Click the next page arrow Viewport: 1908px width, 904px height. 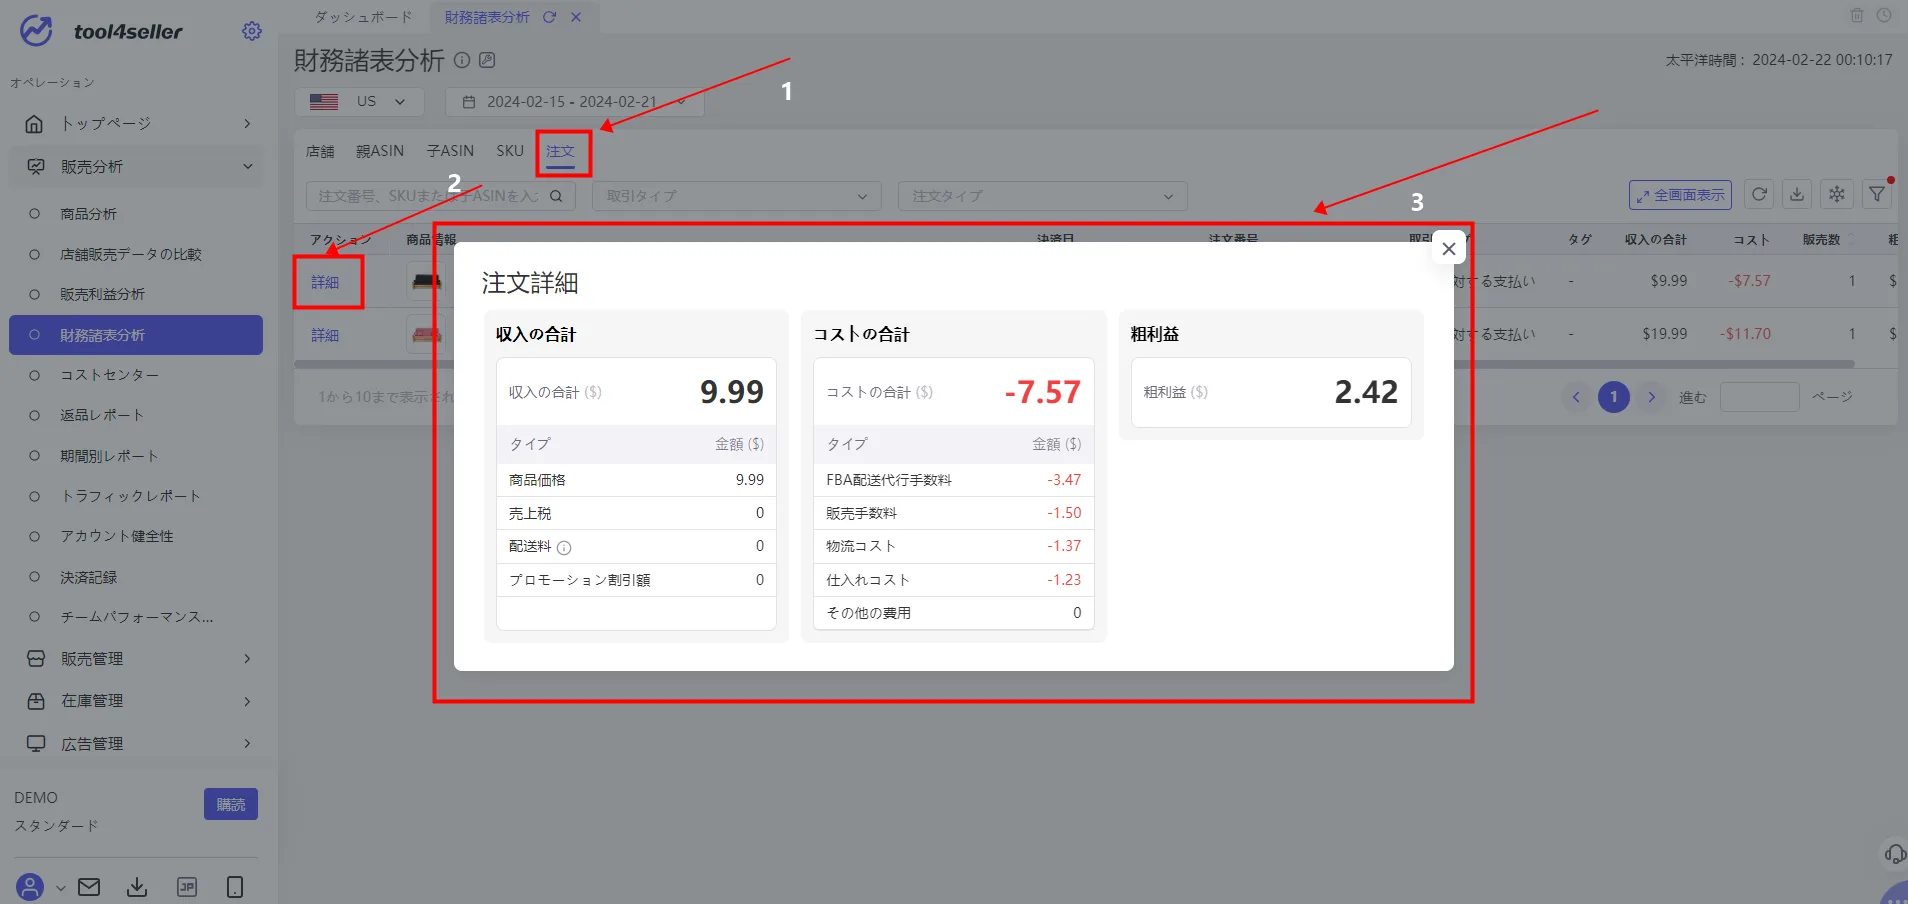point(1652,397)
